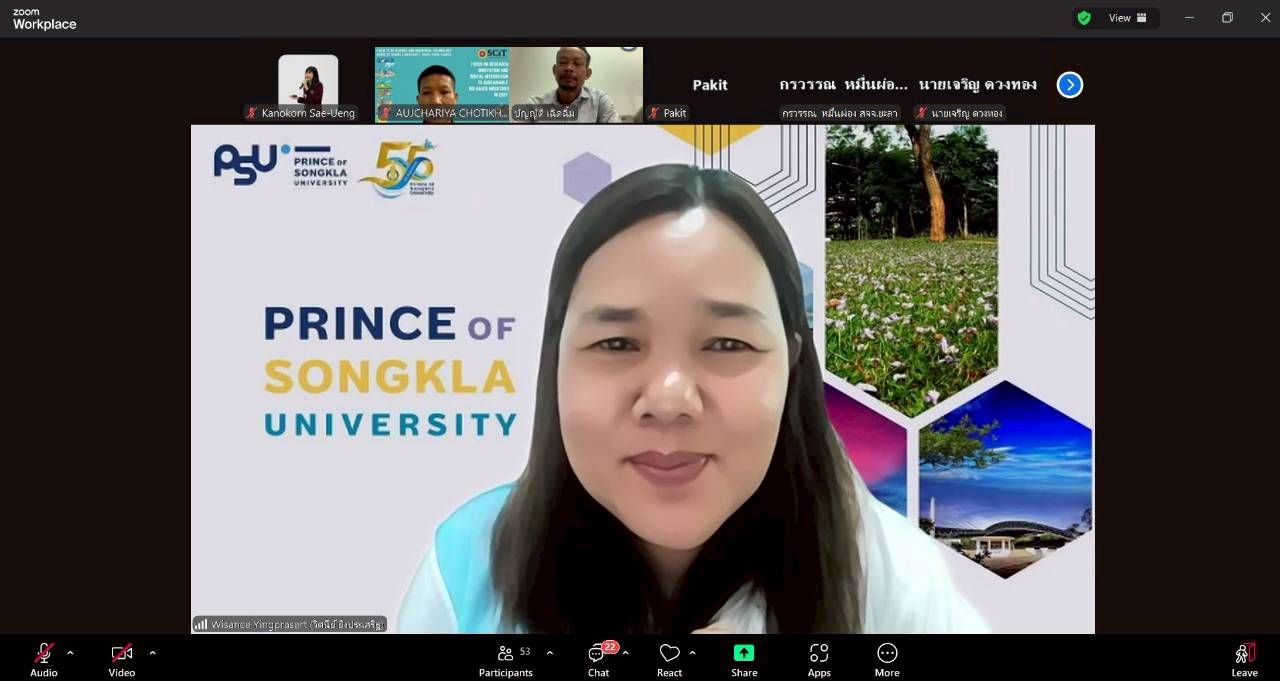Expand the React options caret
Screen dimensions: 1280x681
692,653
